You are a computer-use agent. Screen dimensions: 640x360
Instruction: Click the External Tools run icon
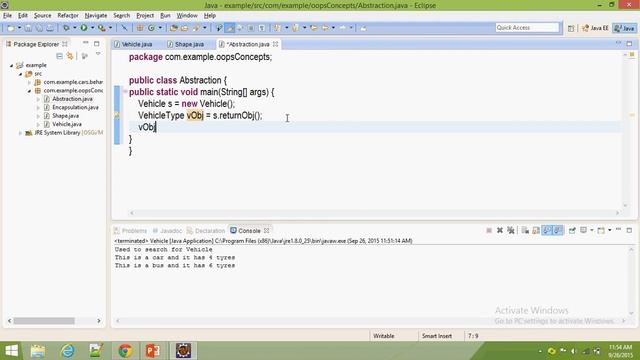tap(102, 28)
